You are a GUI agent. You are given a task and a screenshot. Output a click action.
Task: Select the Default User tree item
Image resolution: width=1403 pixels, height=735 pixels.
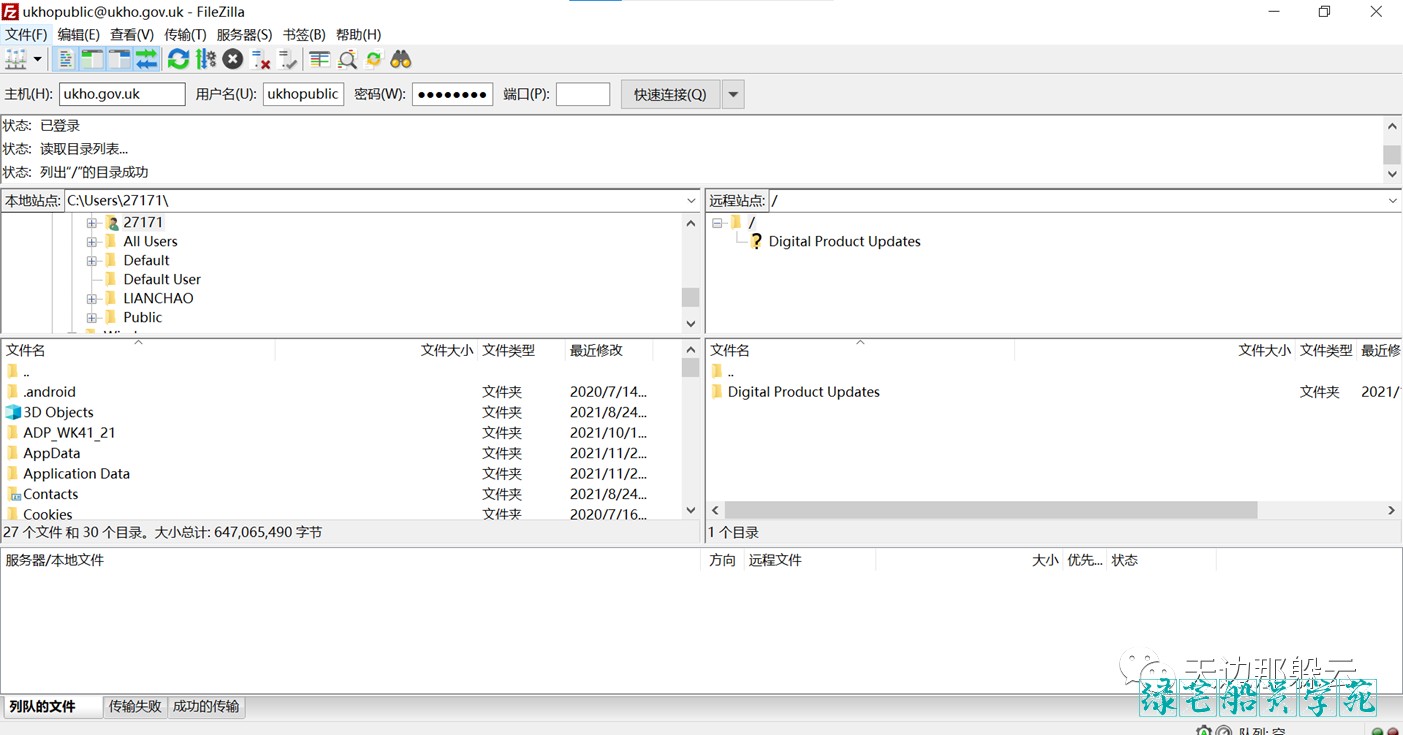(162, 279)
